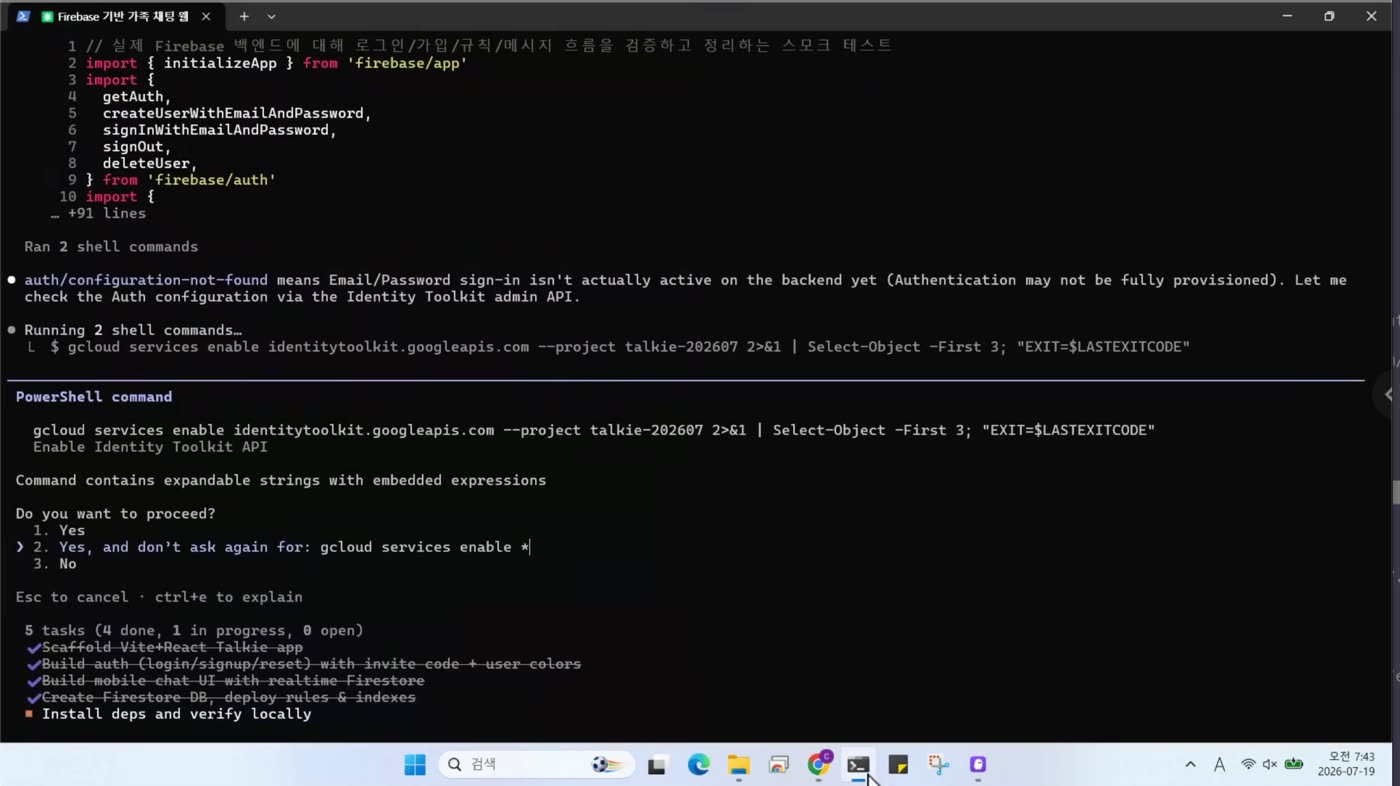Click the PowerShell icon in the title bar

(23, 16)
